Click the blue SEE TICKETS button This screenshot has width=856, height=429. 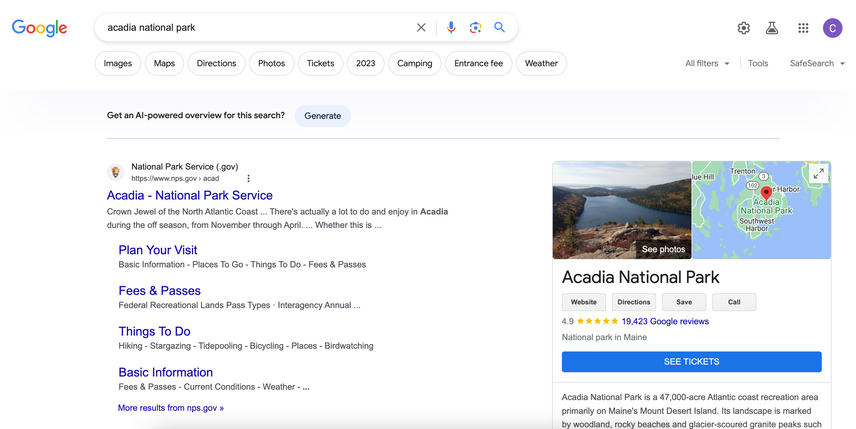692,361
